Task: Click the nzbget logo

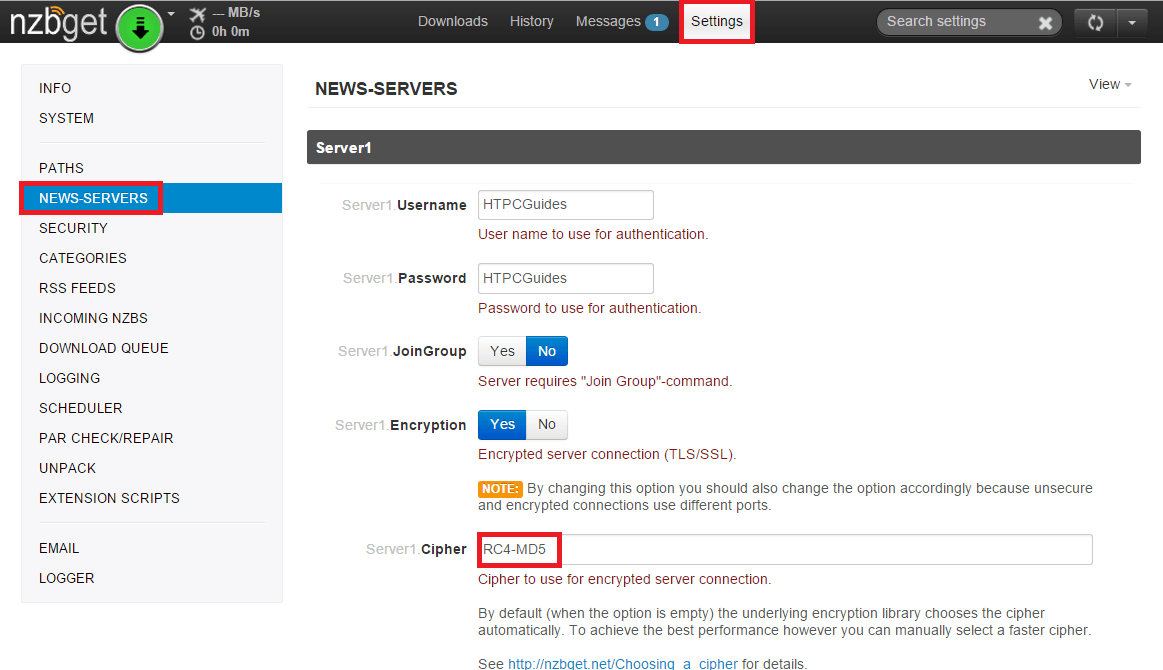Action: point(58,22)
